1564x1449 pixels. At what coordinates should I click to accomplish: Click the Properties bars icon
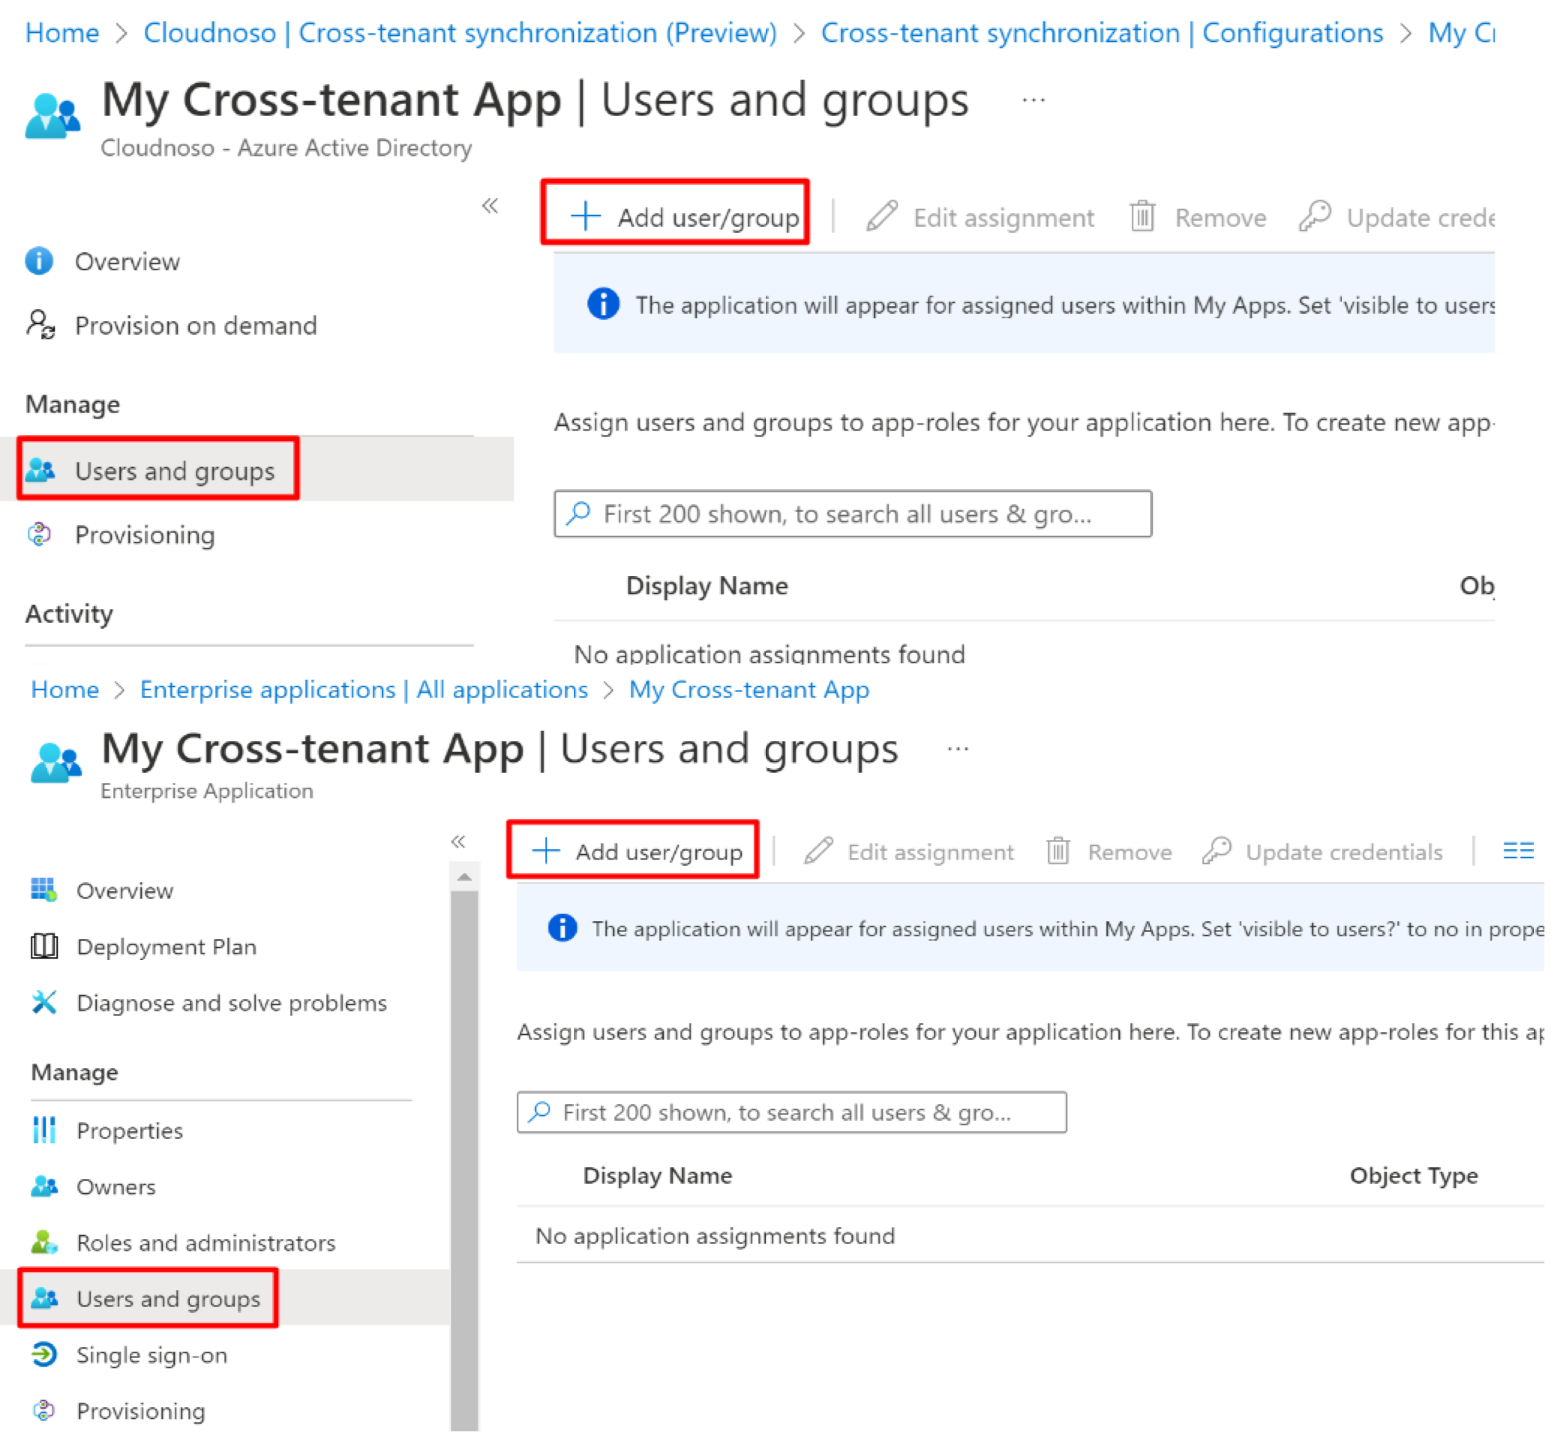pyautogui.click(x=44, y=1130)
